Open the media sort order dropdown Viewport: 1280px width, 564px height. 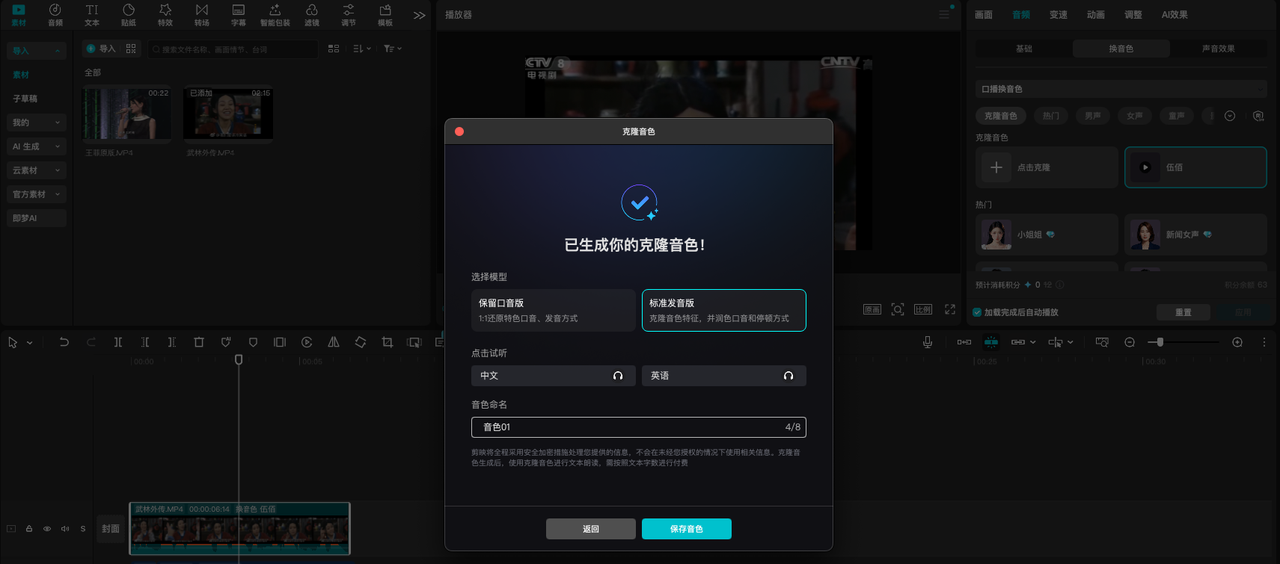362,48
